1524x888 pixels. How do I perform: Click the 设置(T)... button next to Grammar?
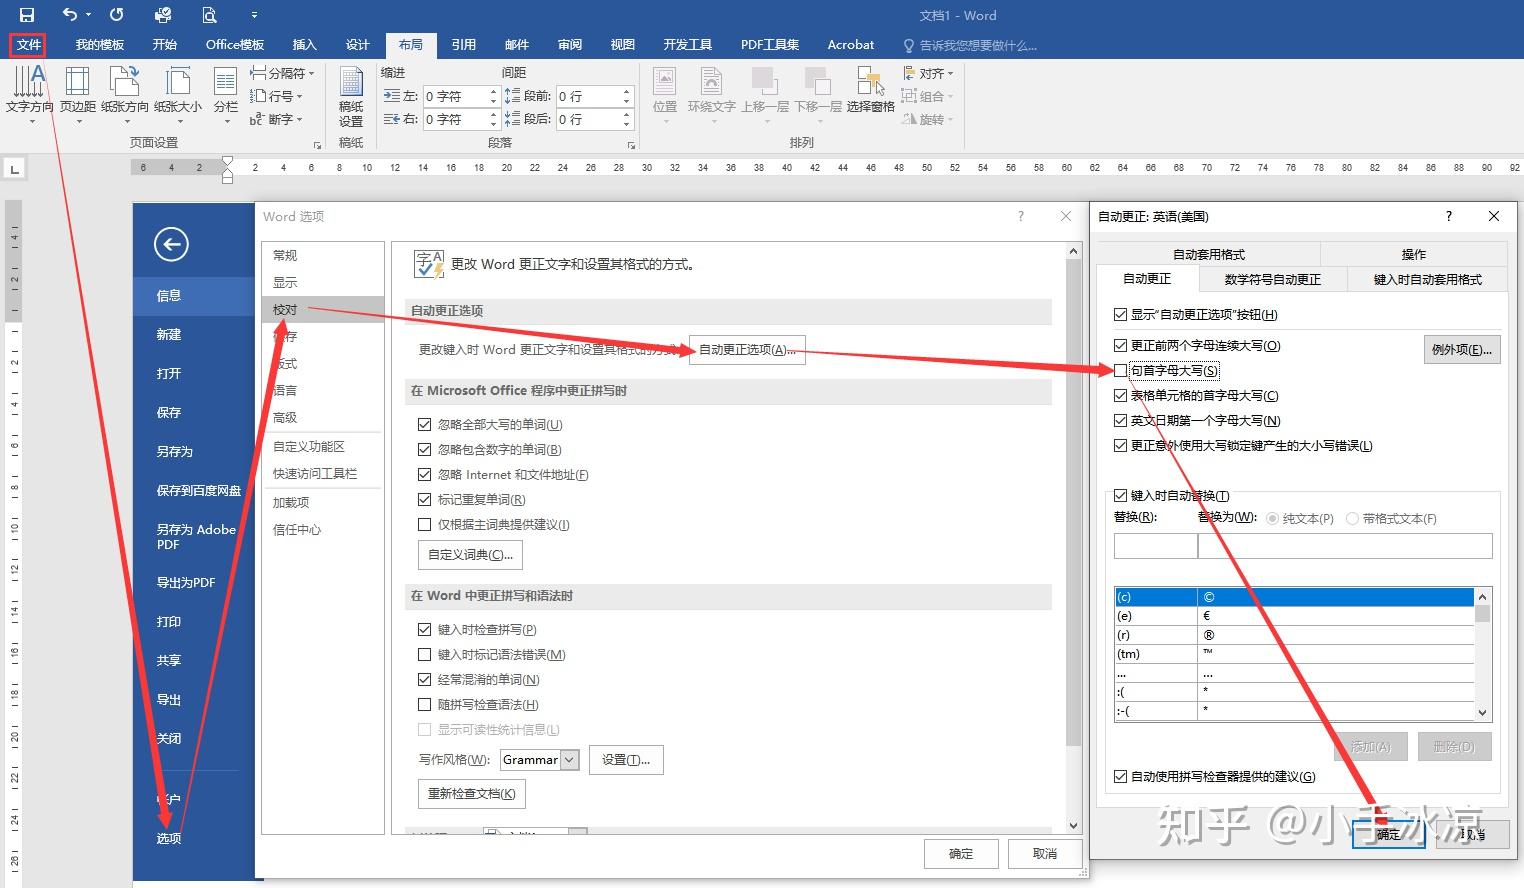tap(626, 760)
